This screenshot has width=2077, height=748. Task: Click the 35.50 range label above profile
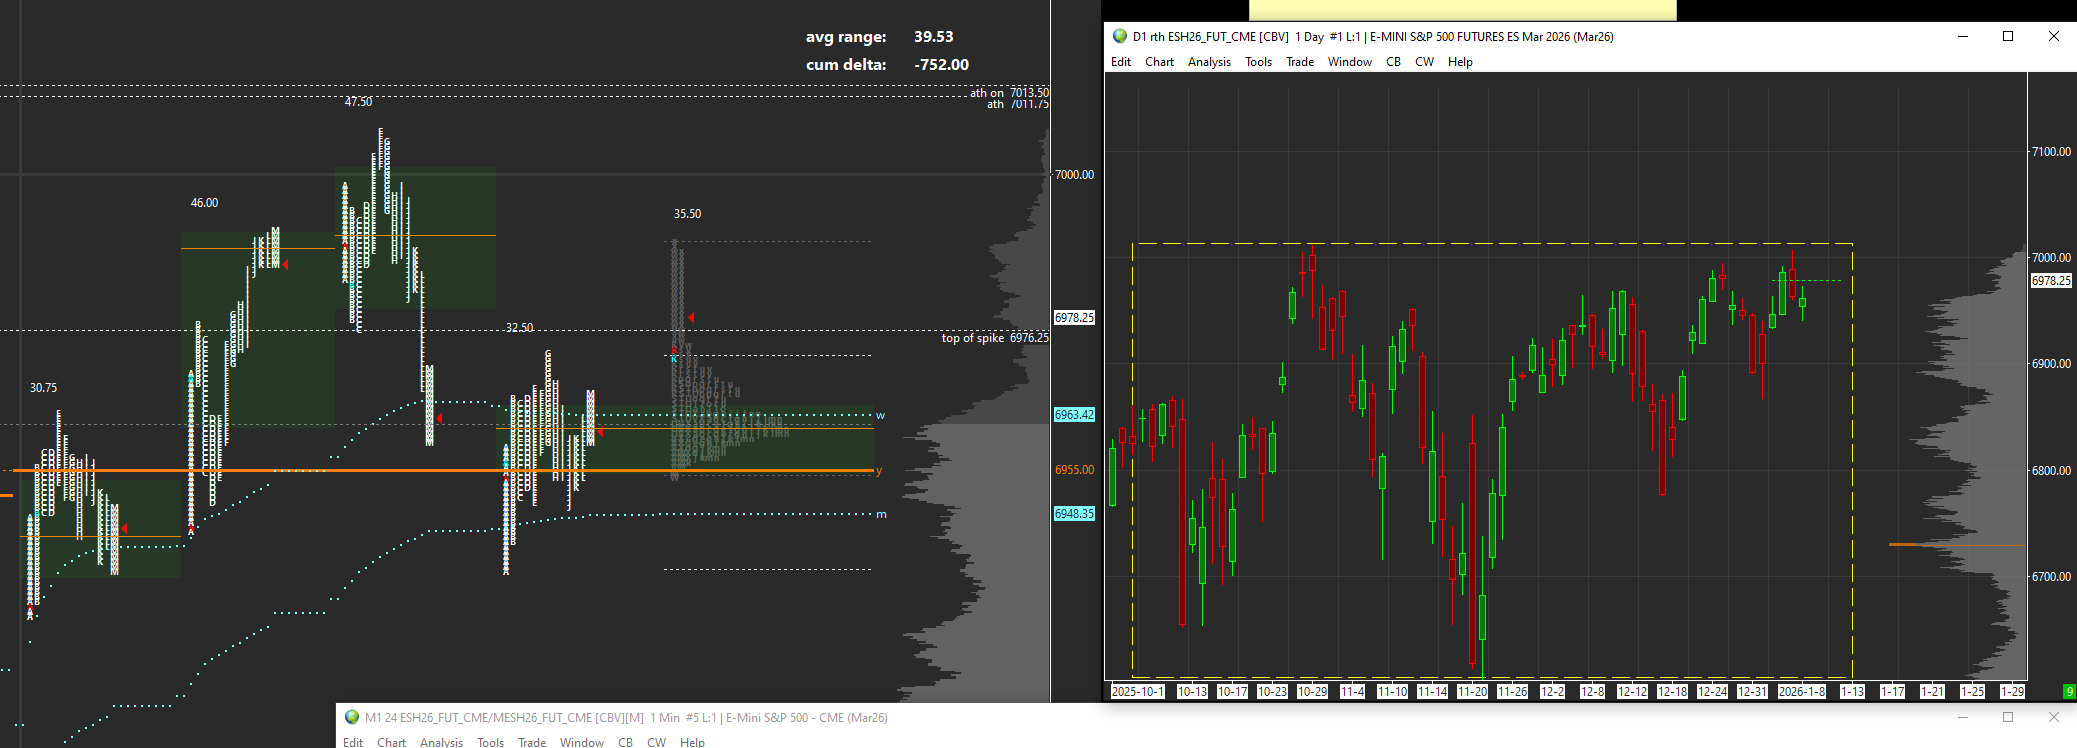click(687, 214)
